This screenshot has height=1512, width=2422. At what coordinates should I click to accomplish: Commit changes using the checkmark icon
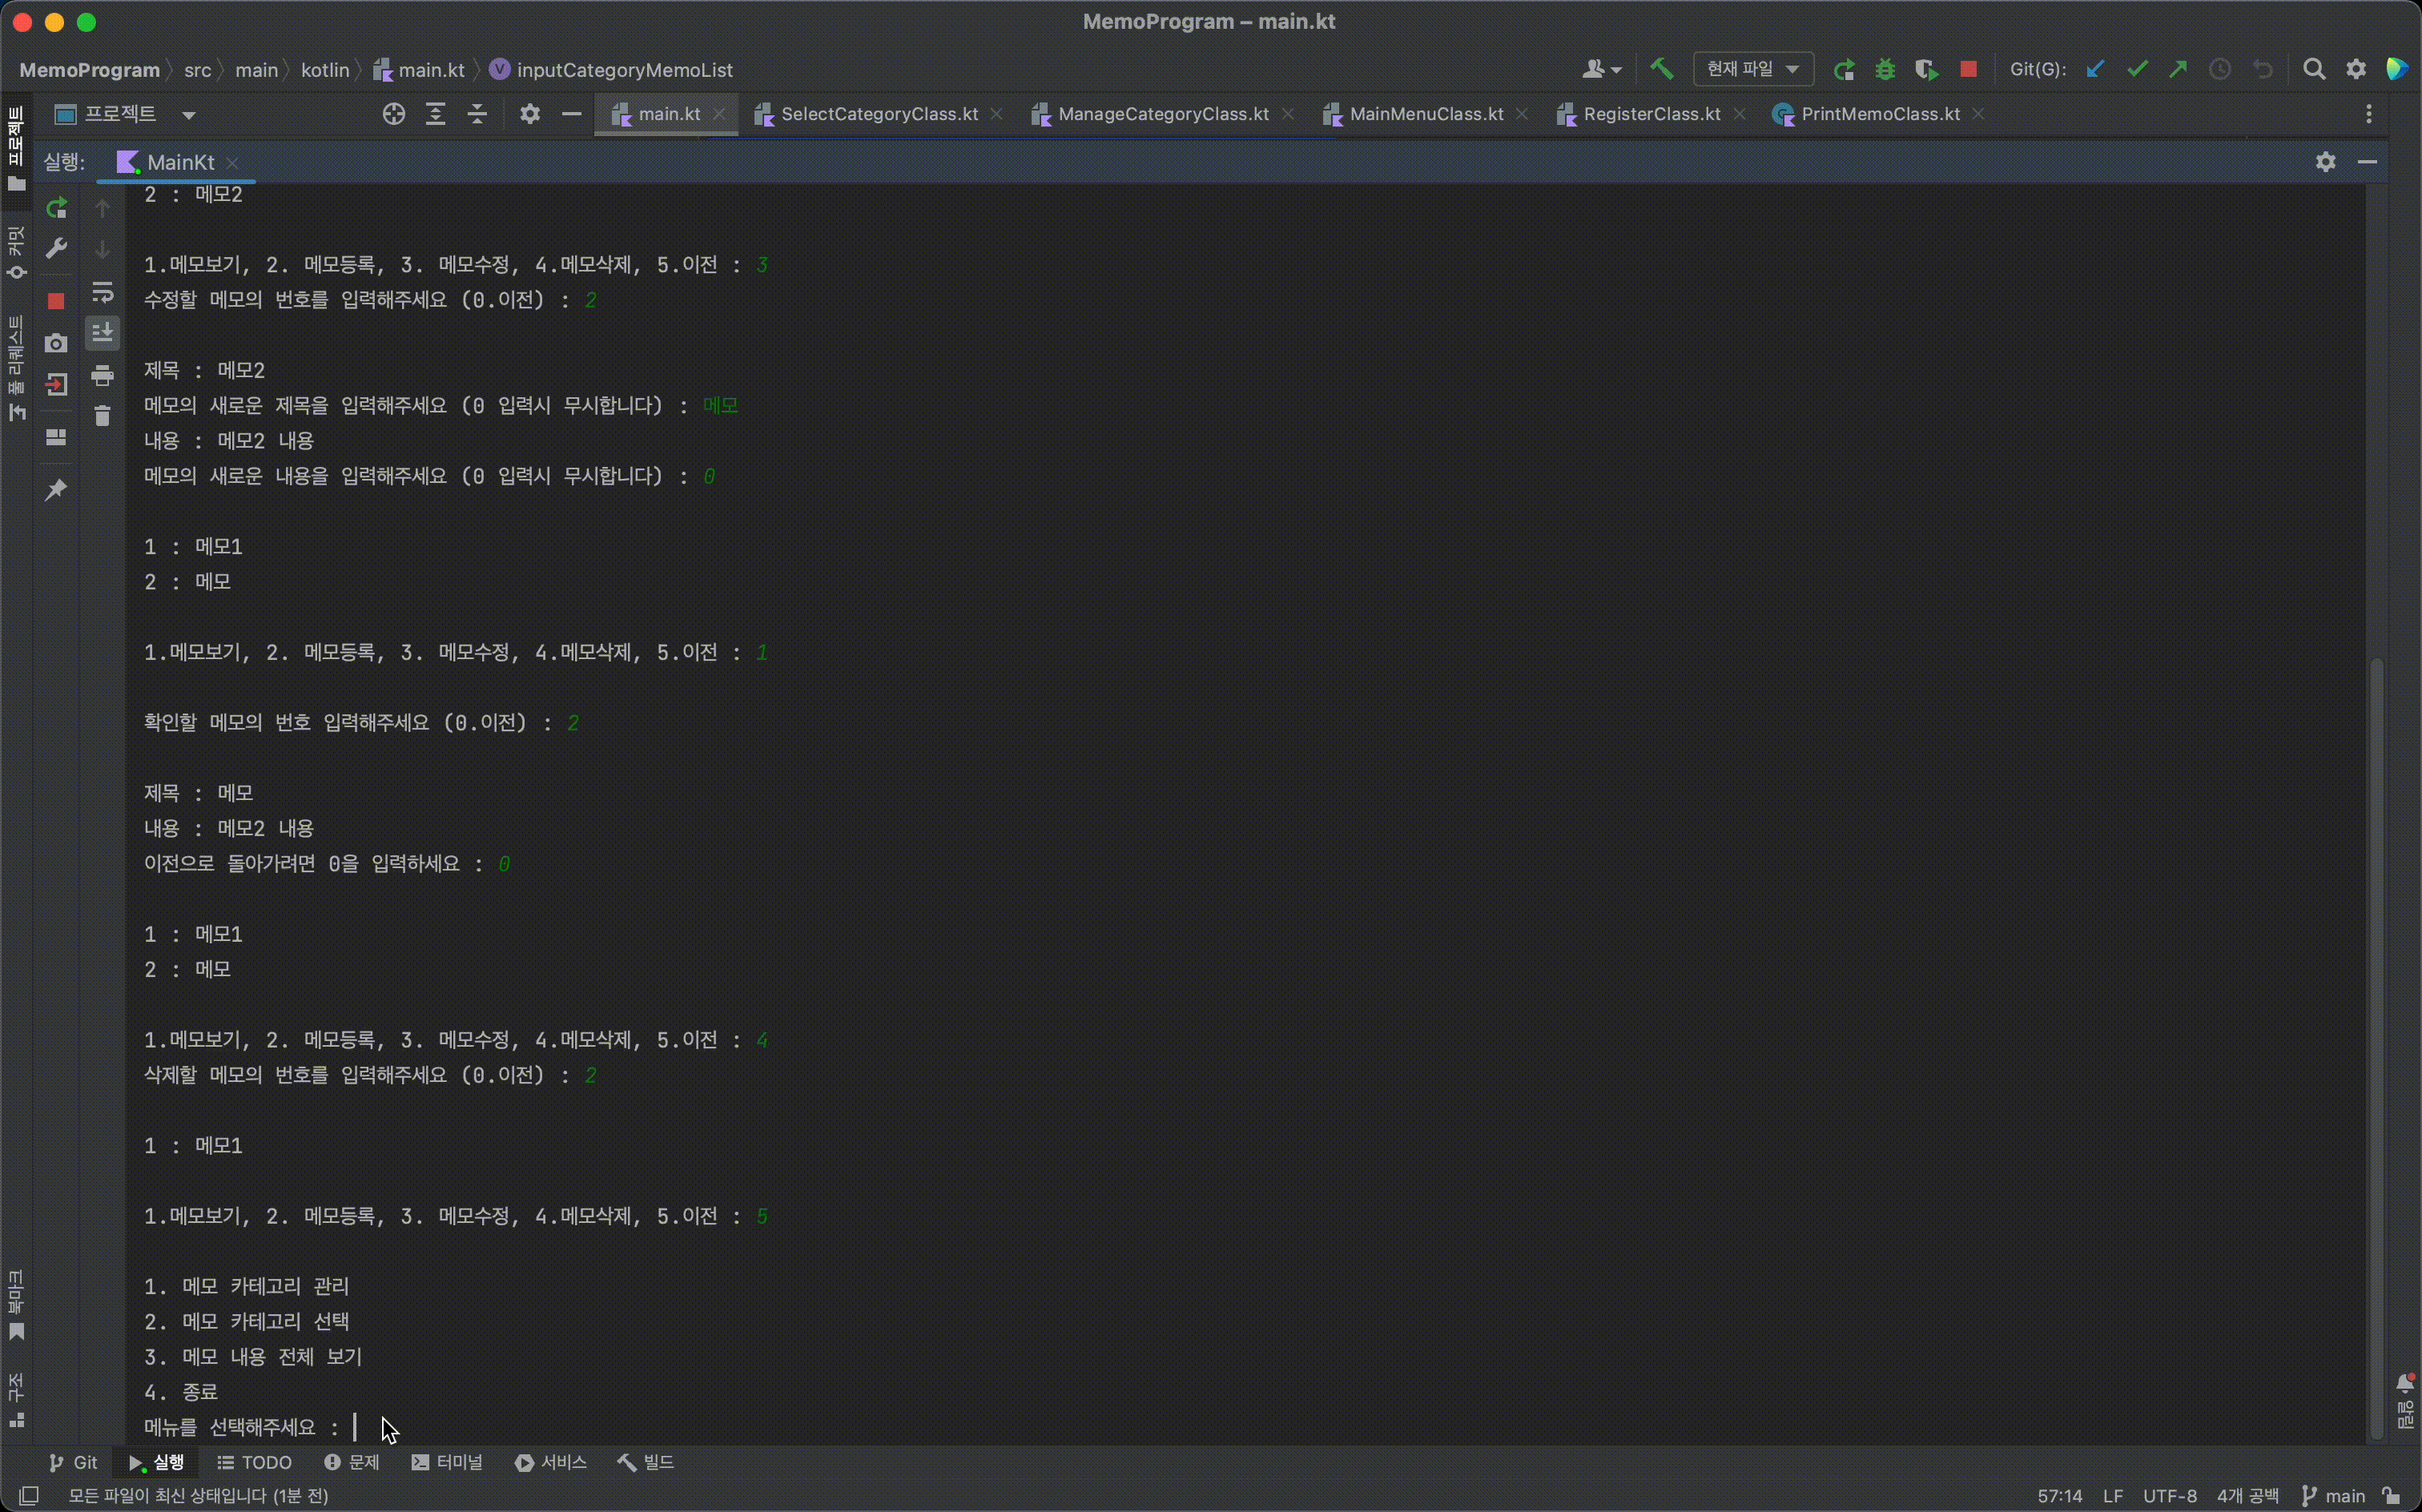(x=2139, y=69)
